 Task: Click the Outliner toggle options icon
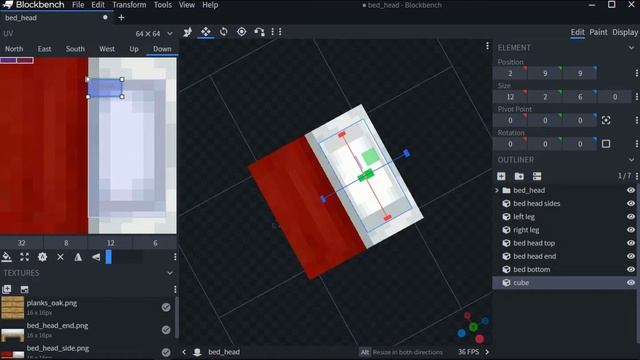click(537, 176)
